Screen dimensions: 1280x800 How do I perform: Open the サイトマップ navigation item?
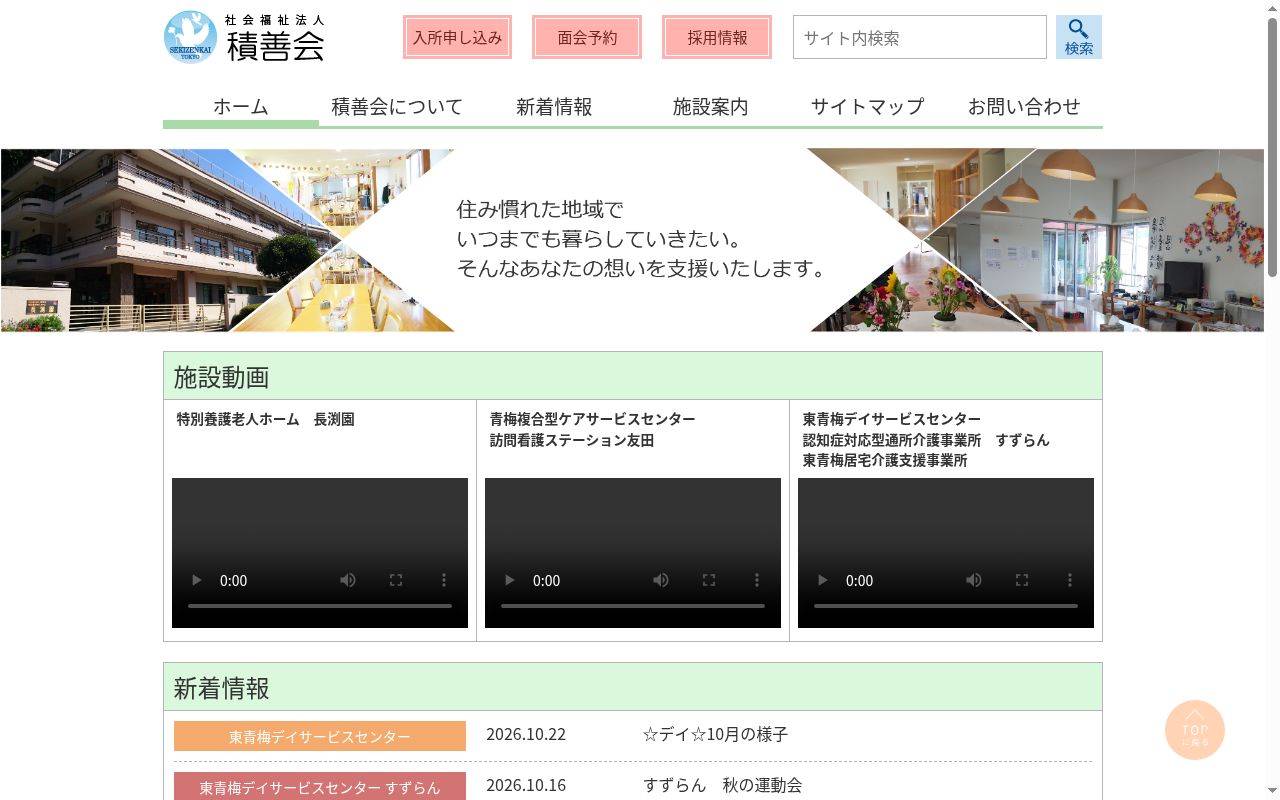pos(867,106)
